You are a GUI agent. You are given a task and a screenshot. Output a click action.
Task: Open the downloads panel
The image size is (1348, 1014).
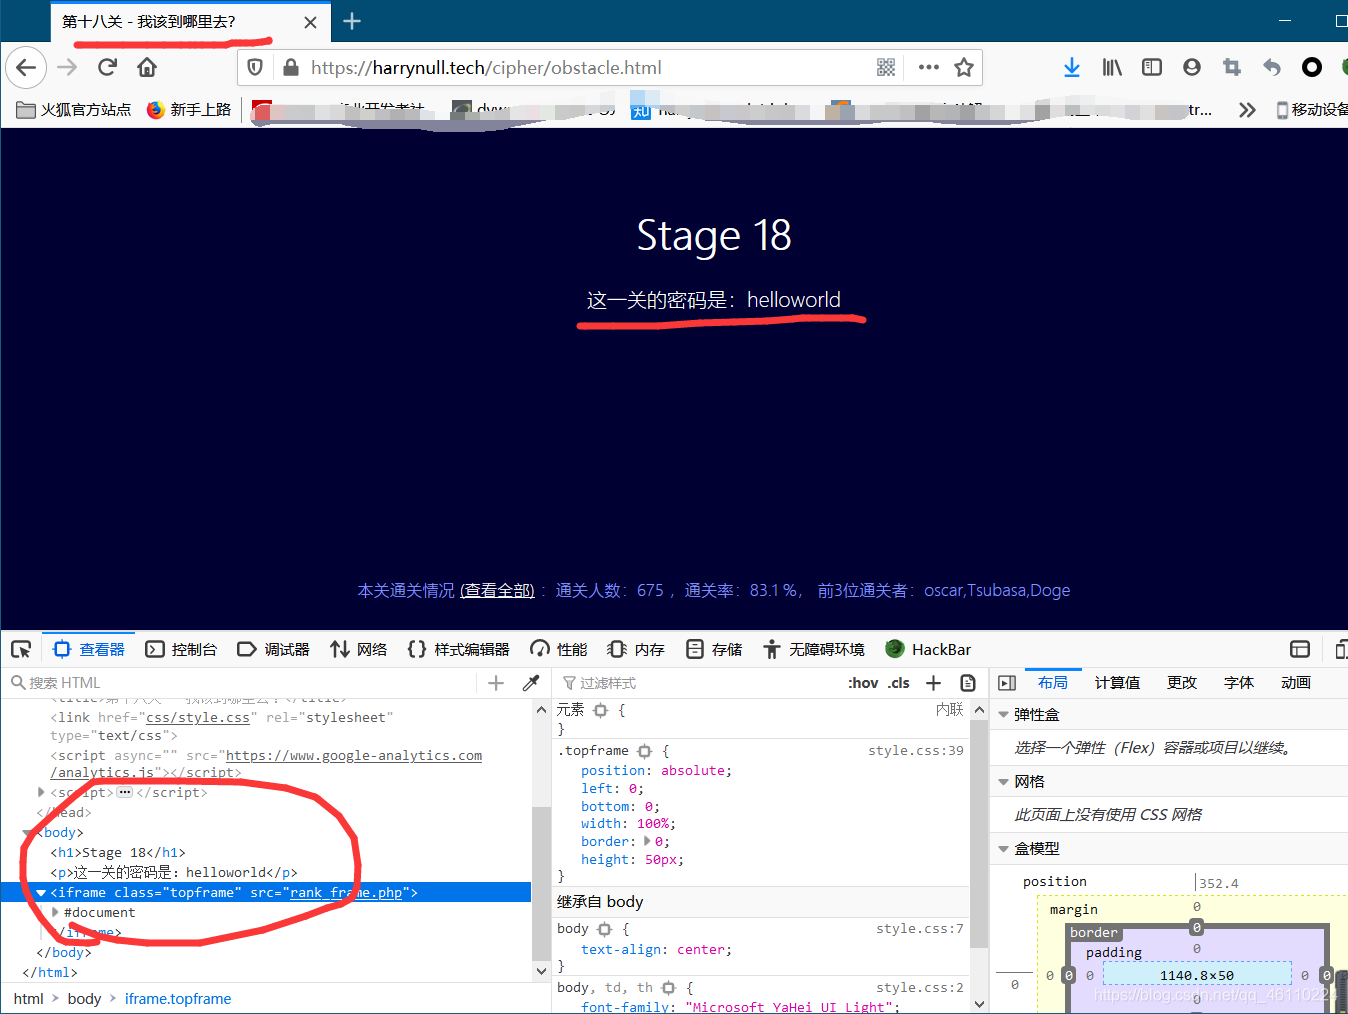tap(1072, 67)
